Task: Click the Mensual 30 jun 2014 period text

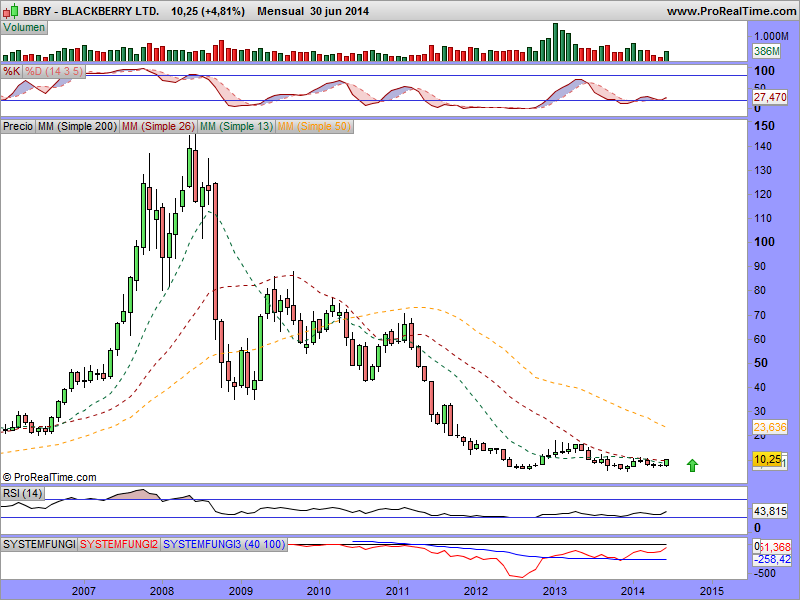Action: pos(313,11)
